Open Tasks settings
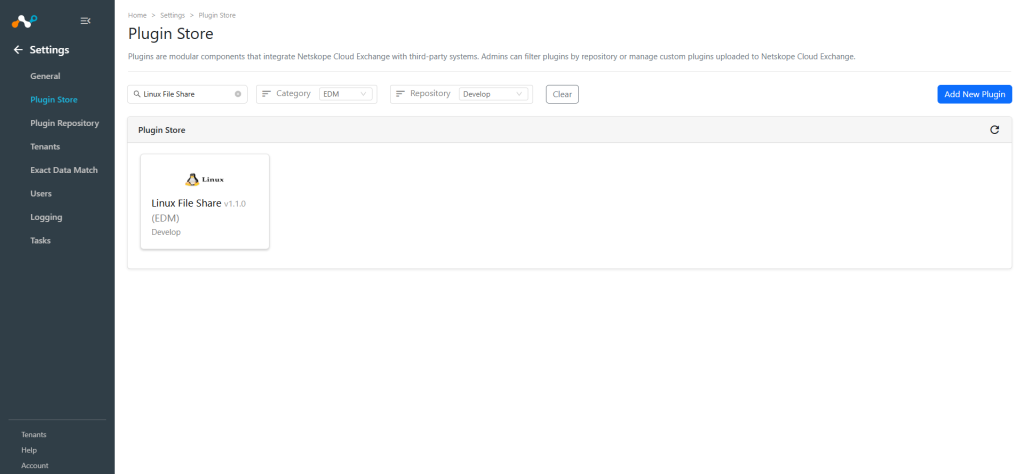Viewport: 1024px width, 474px height. pyautogui.click(x=40, y=241)
